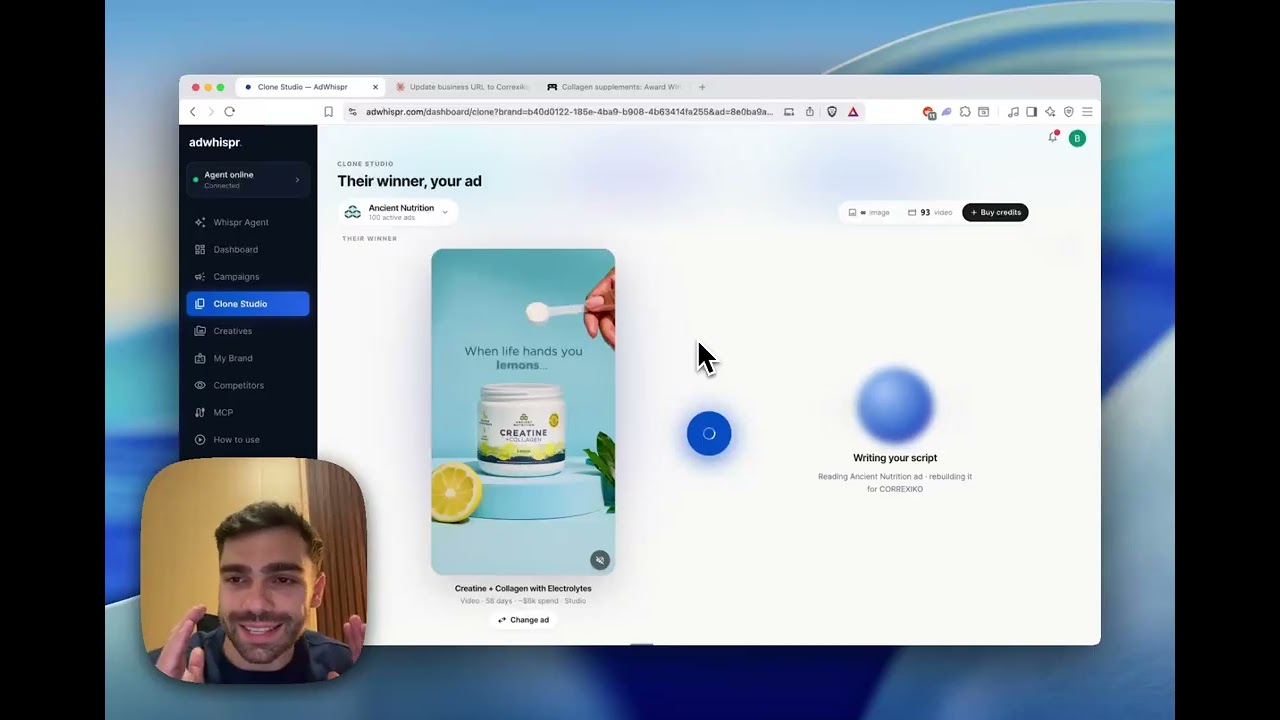Expand the Ancient Nutrition brand dropdown
Image resolution: width=1280 pixels, height=720 pixels.
[445, 212]
